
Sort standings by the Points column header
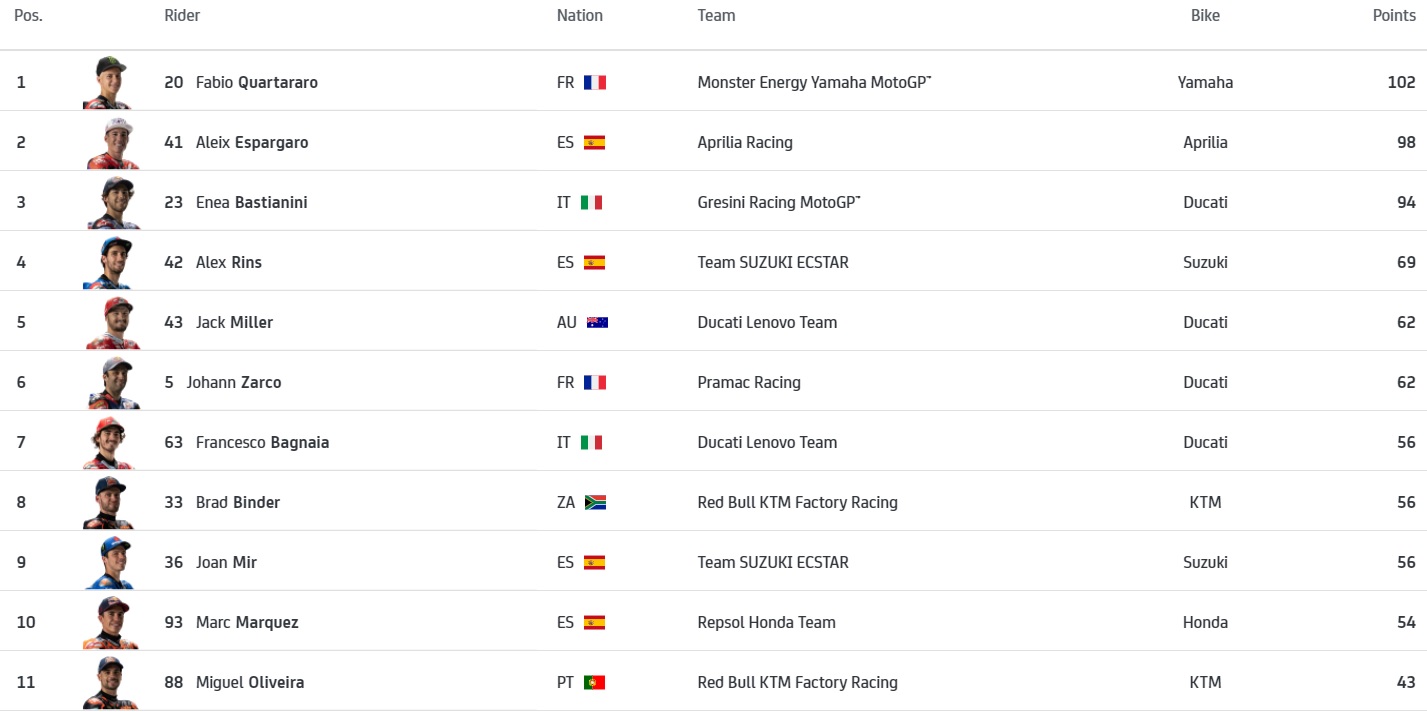1394,15
